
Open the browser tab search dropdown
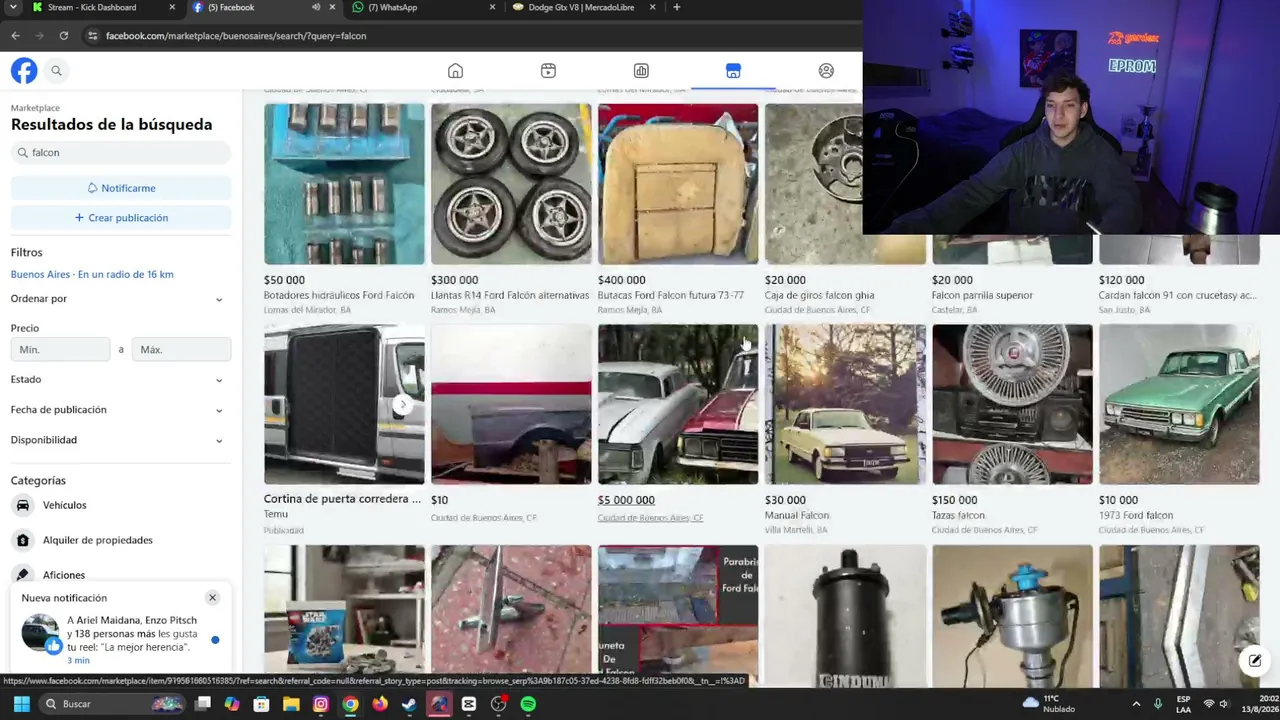[12, 7]
